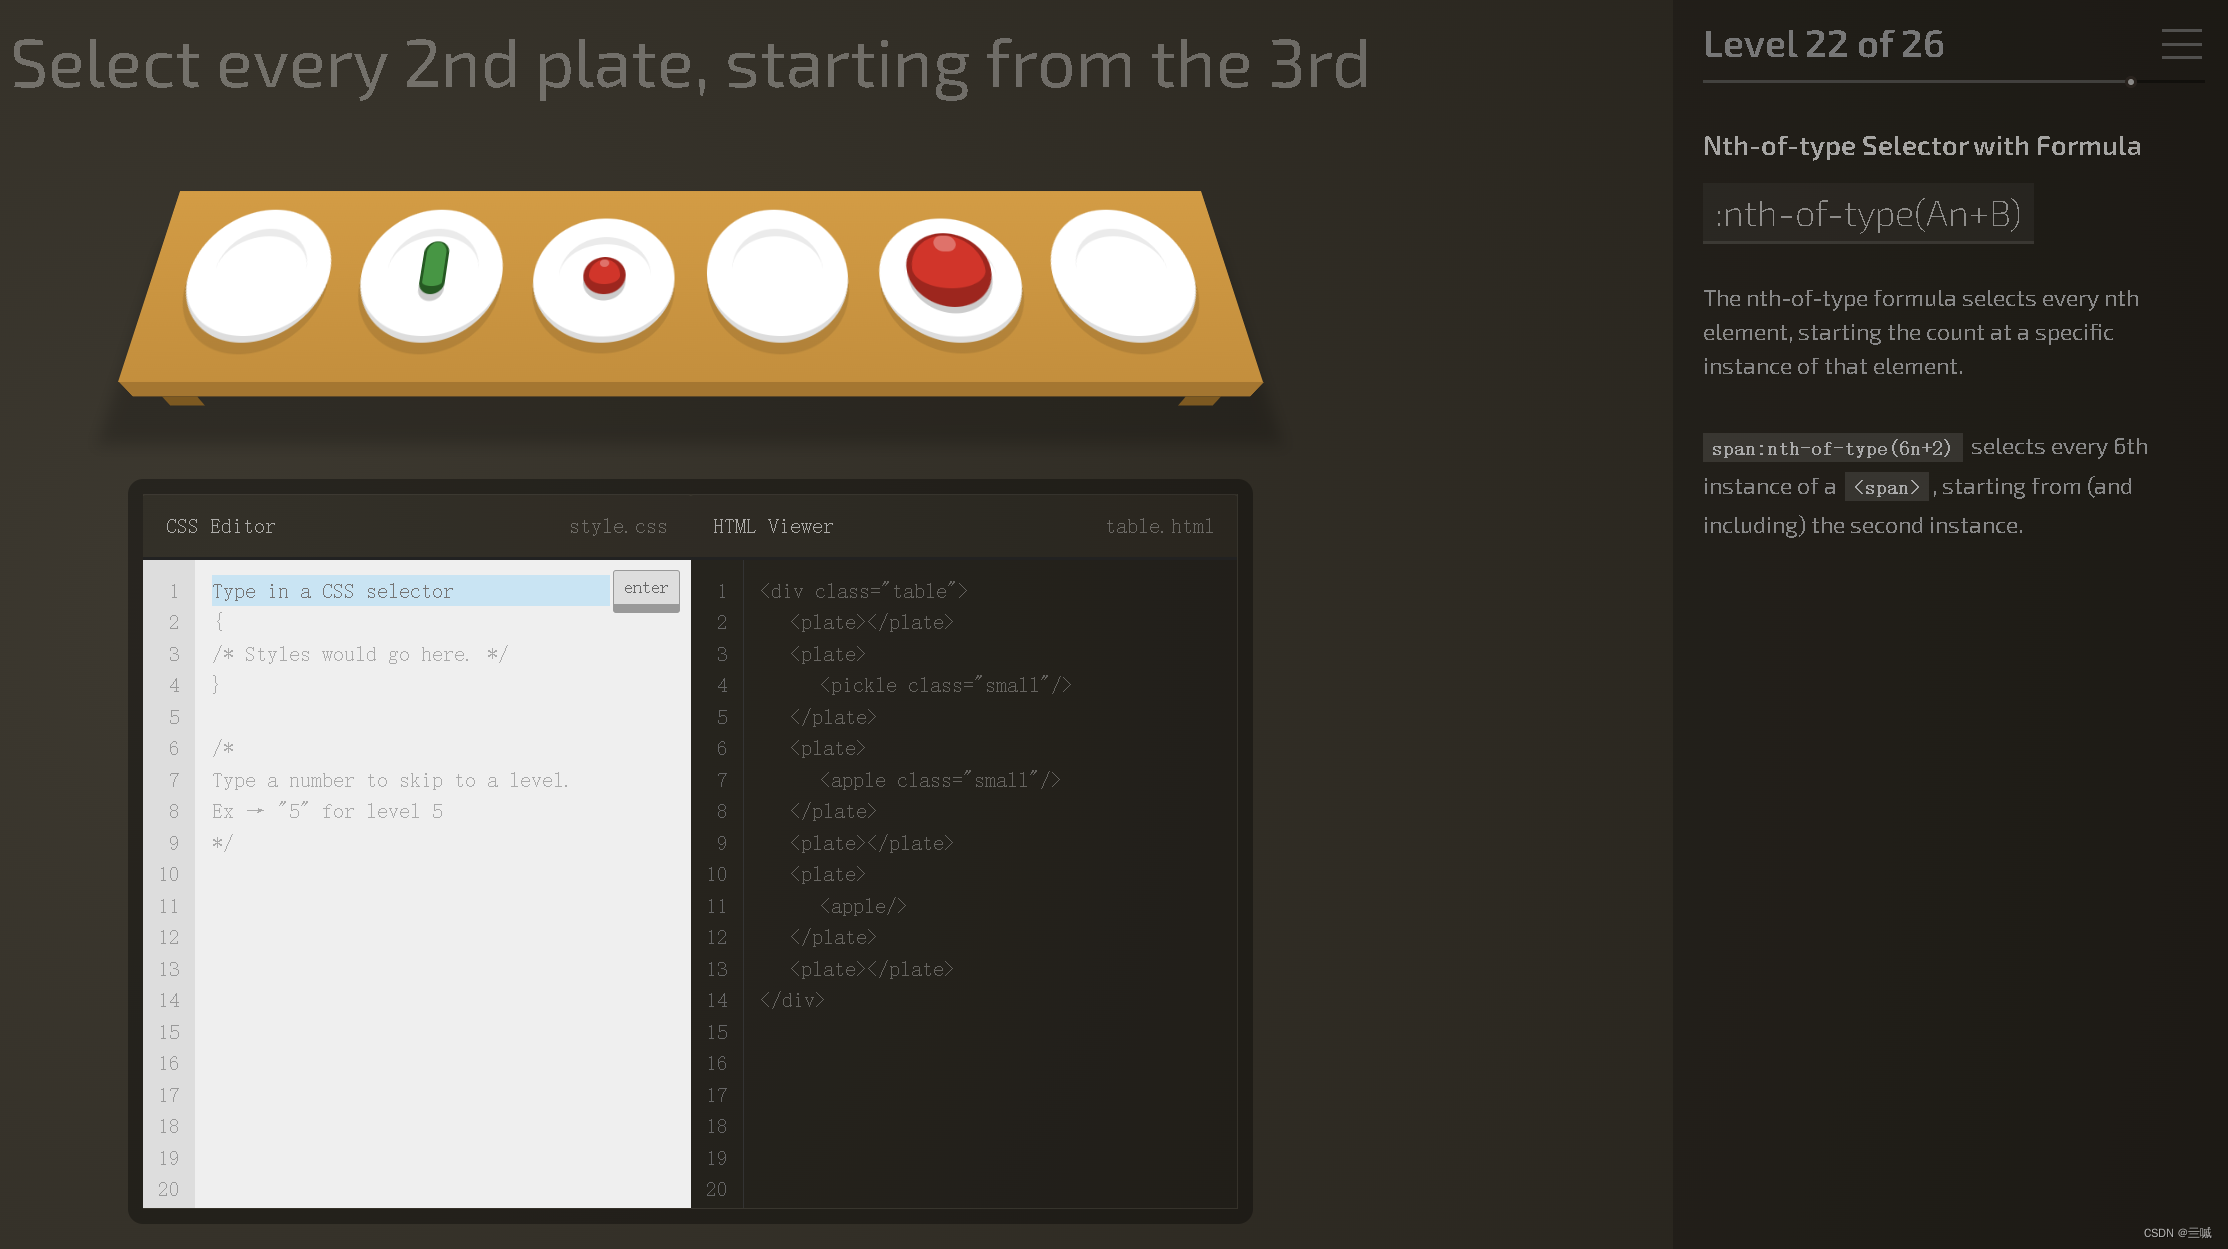Image resolution: width=2228 pixels, height=1249 pixels.
Task: Click the progress dot near level indicator
Action: coord(2130,83)
